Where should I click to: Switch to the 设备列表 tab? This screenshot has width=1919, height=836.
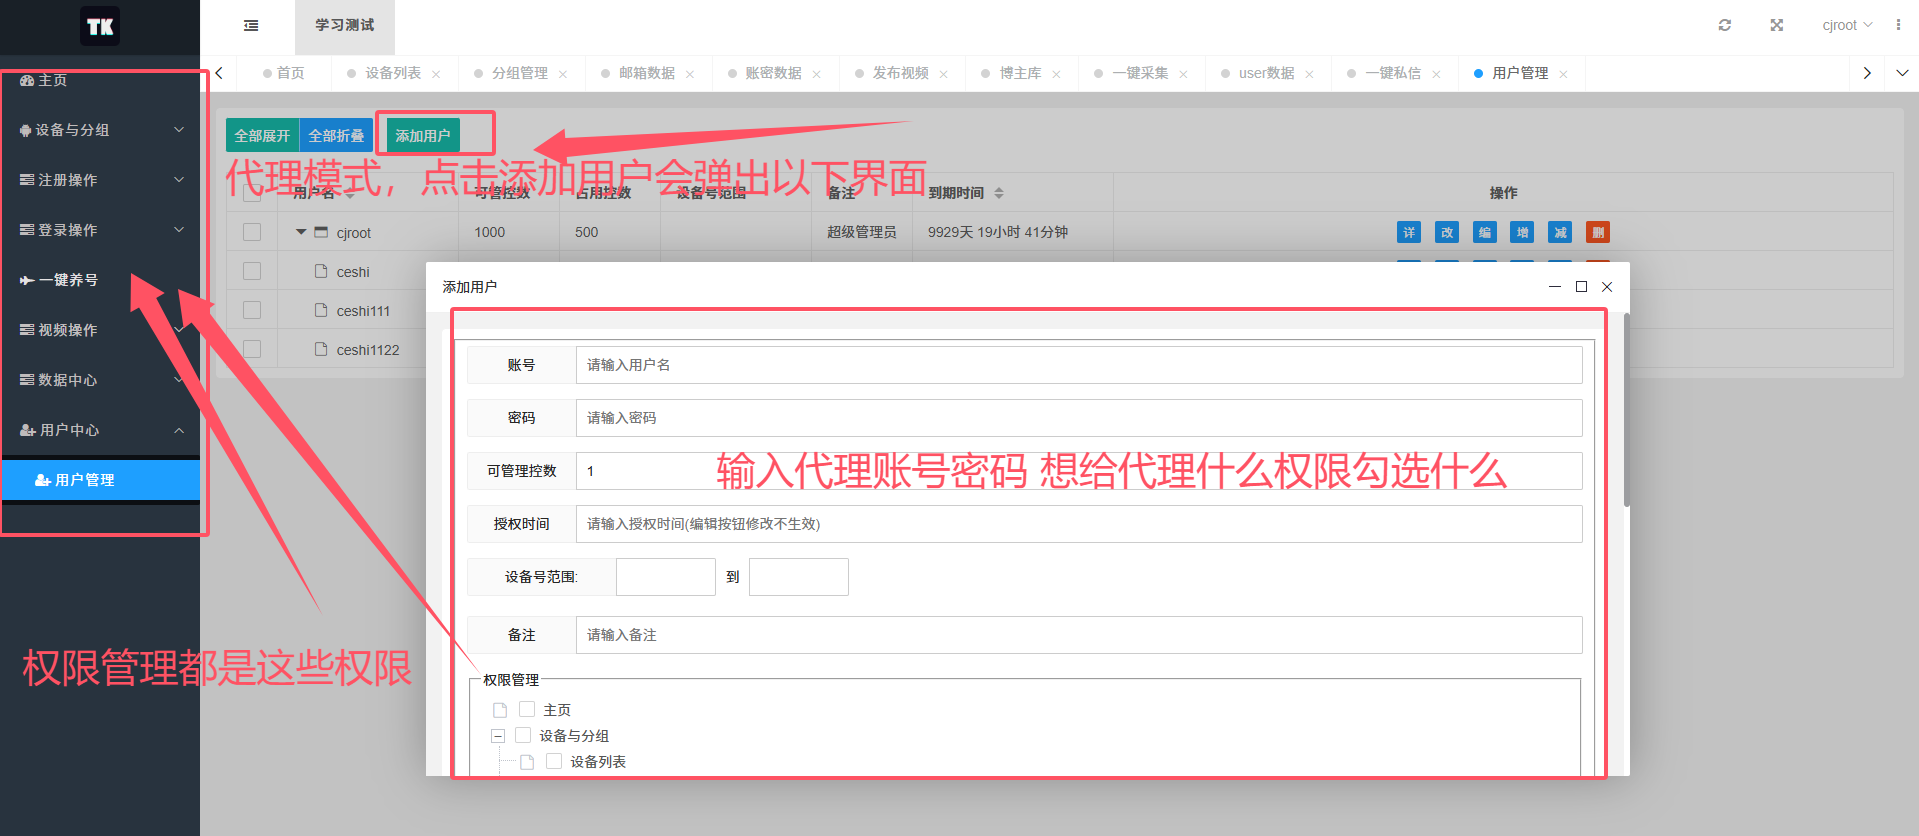click(x=393, y=73)
